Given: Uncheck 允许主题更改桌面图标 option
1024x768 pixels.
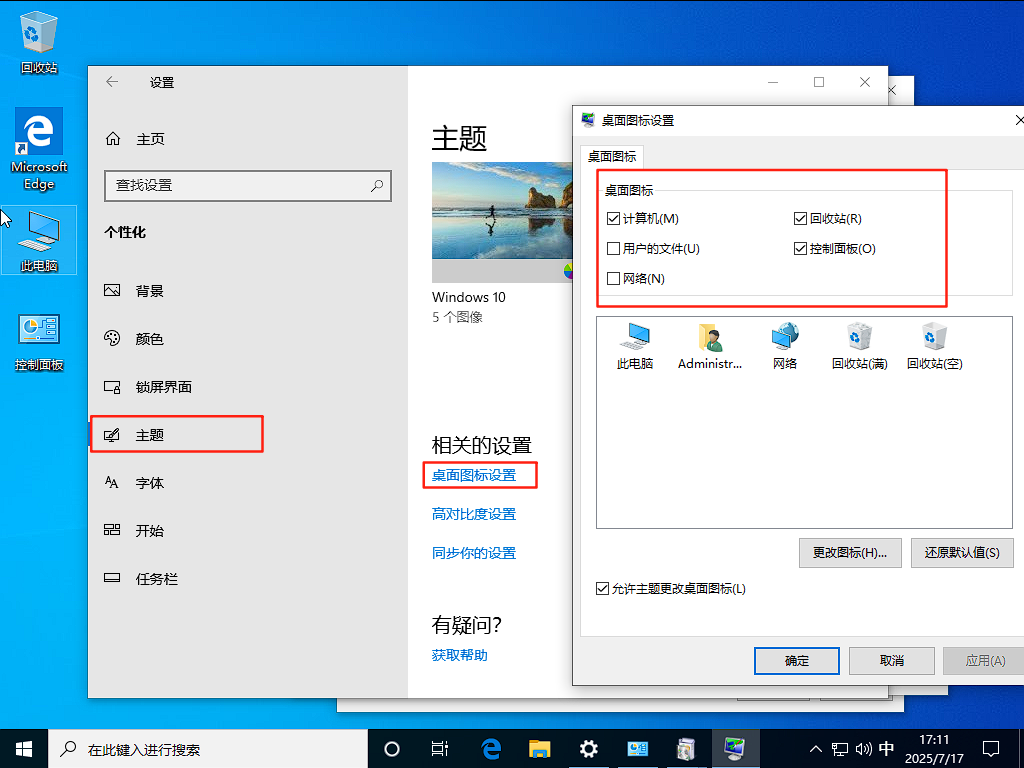Looking at the screenshot, I should pos(602,589).
